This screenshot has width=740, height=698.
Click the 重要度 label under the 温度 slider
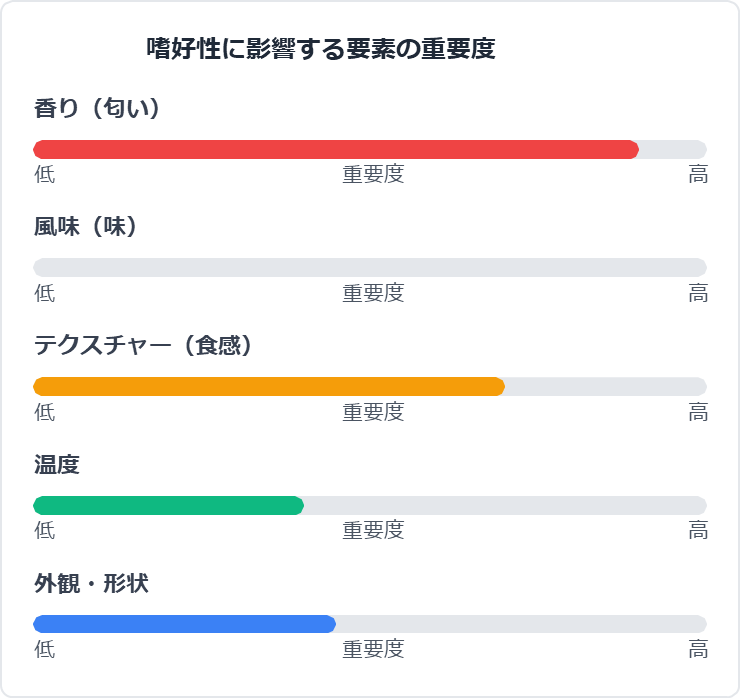(x=373, y=531)
